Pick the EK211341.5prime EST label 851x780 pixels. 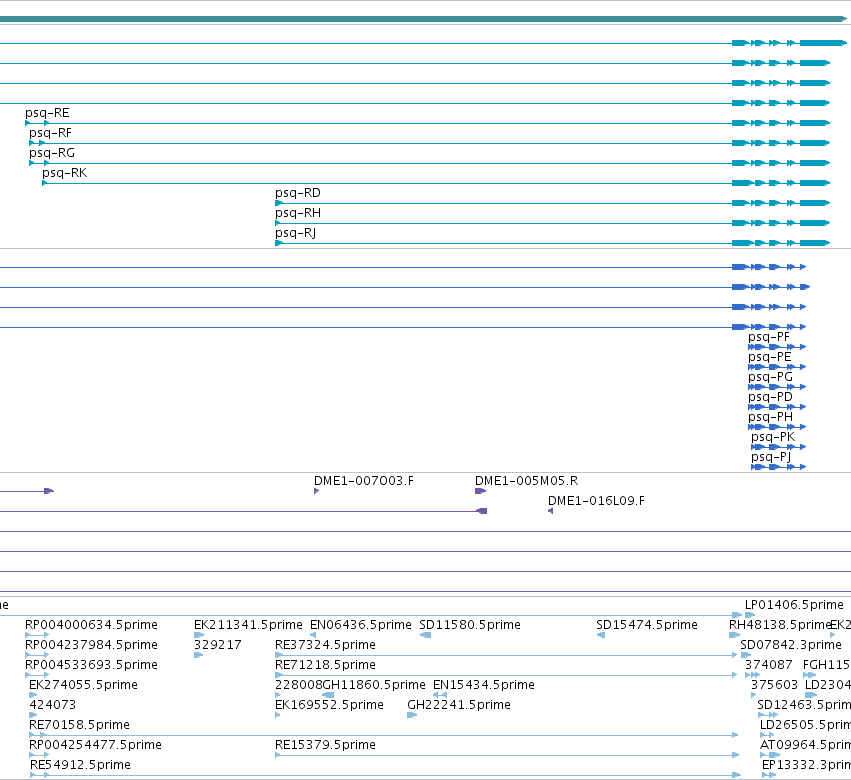248,625
